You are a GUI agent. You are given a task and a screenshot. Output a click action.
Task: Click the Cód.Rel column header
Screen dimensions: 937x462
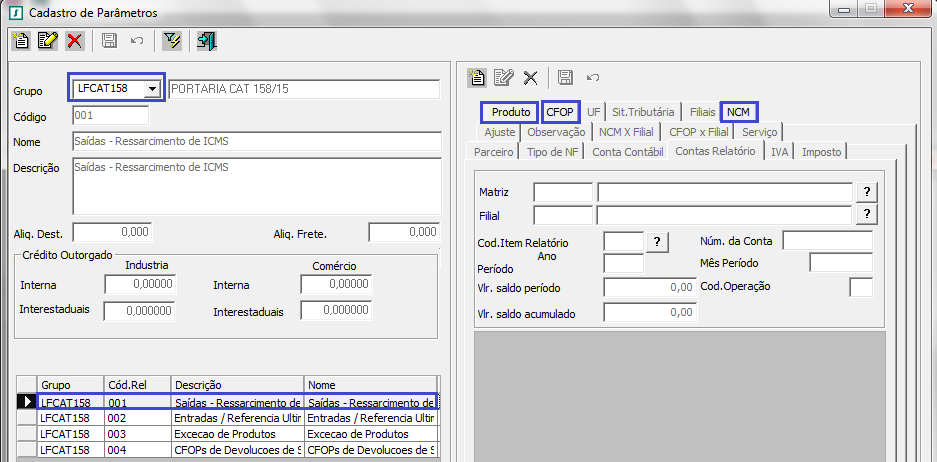137,385
